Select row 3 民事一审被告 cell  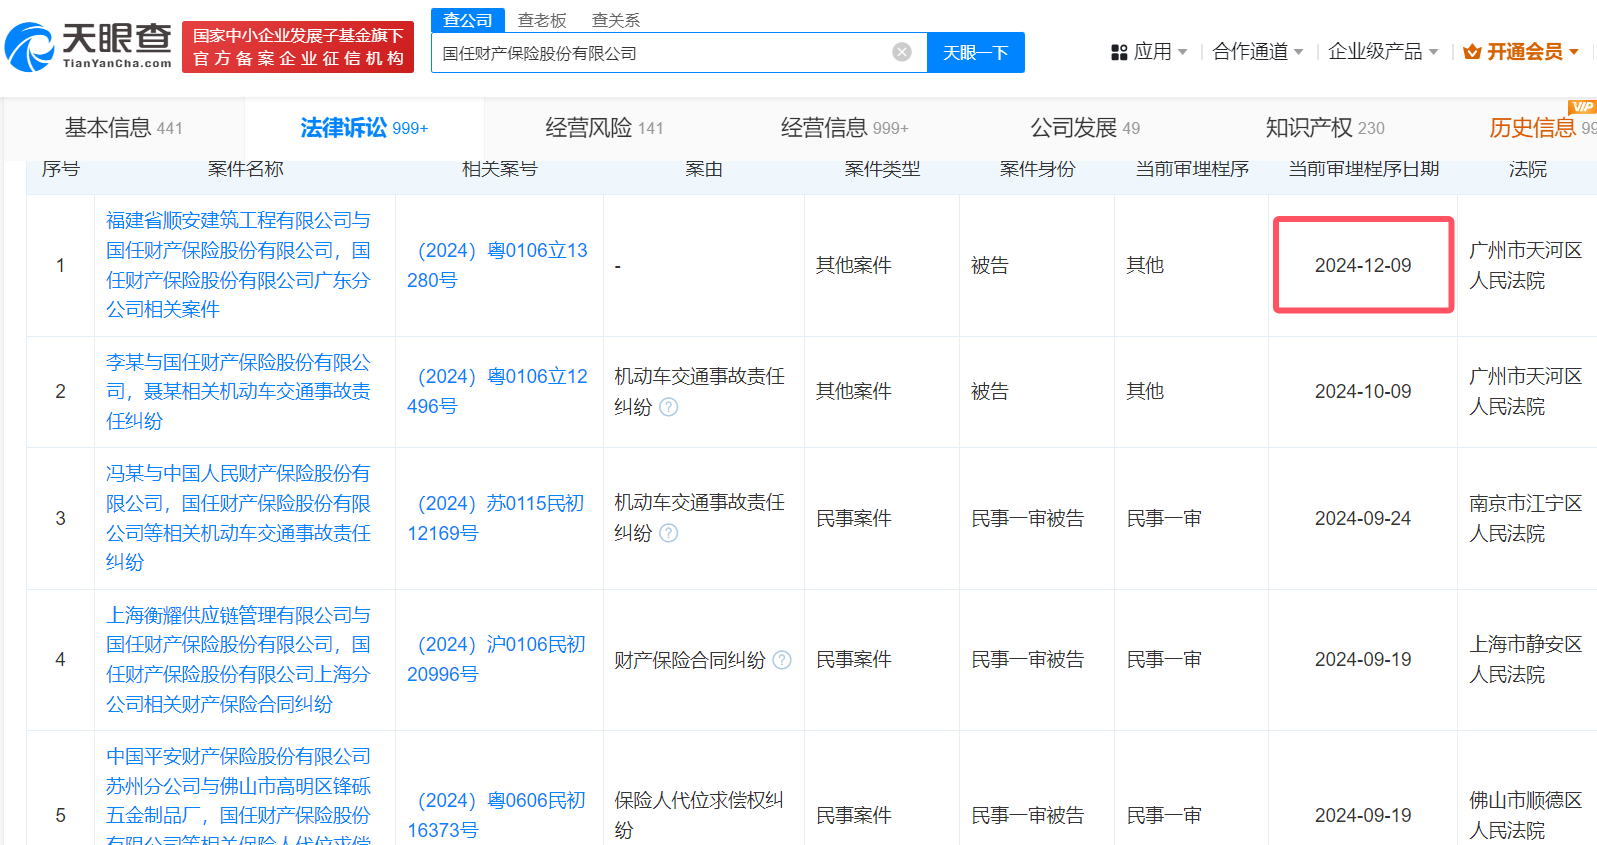pos(1028,518)
